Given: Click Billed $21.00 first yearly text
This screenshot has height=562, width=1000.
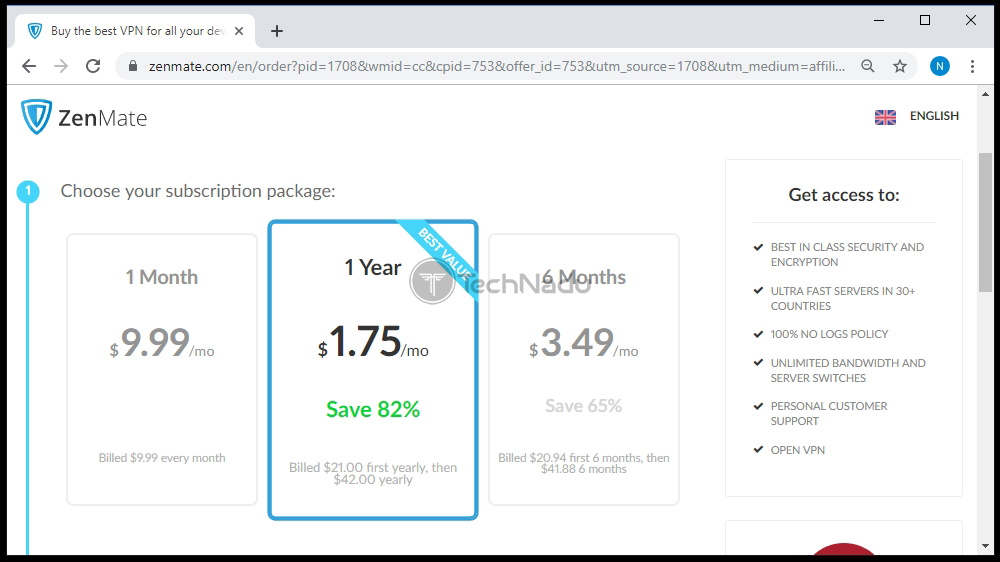Looking at the screenshot, I should (373, 473).
